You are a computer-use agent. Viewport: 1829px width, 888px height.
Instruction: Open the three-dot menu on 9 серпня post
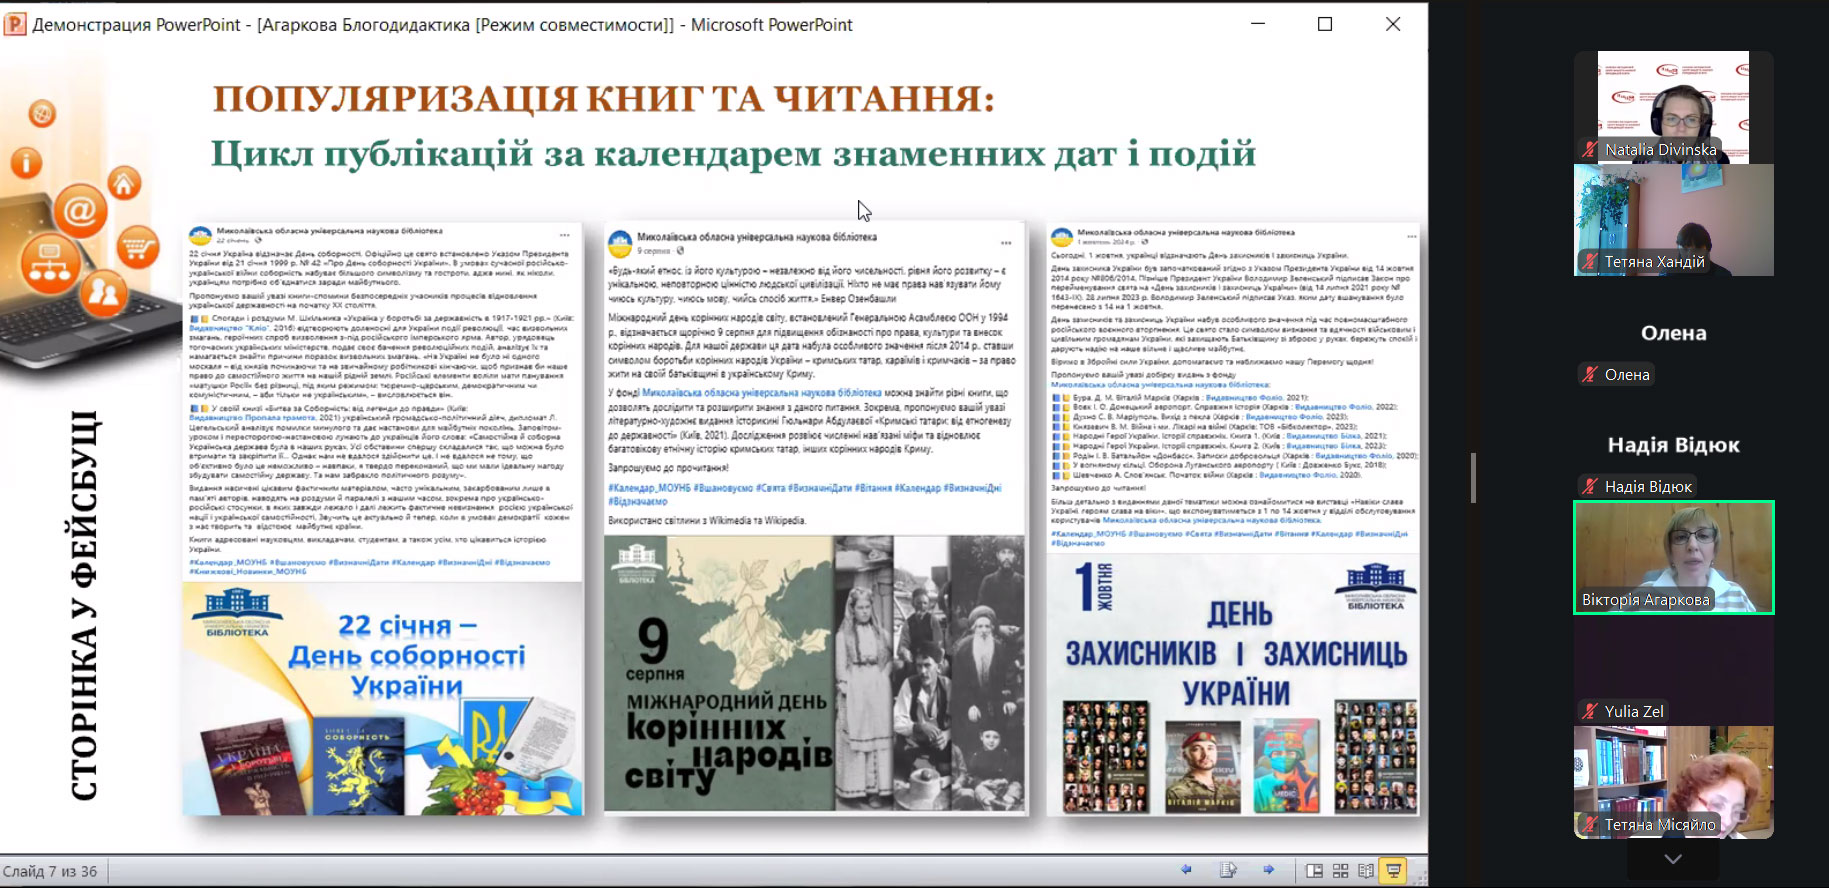[1006, 242]
